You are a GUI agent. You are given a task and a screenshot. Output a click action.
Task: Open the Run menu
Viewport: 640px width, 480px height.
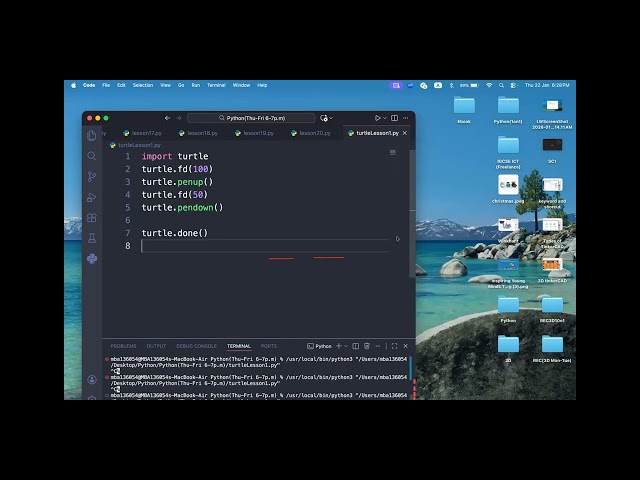click(x=196, y=85)
